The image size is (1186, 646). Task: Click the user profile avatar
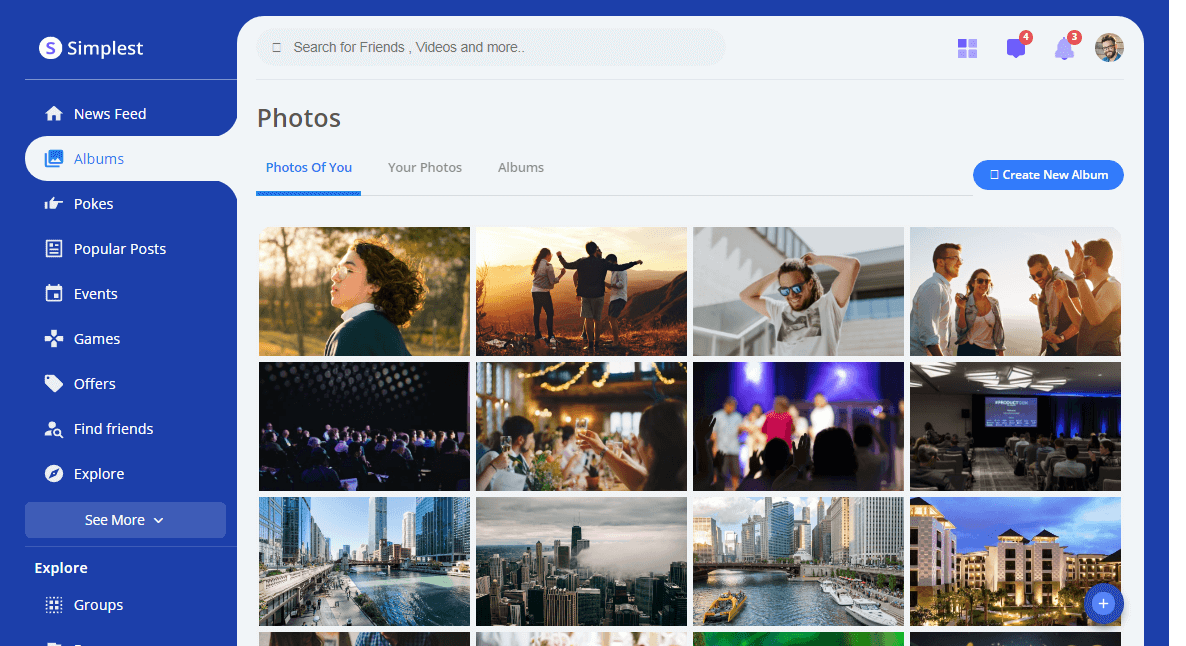coord(1109,48)
